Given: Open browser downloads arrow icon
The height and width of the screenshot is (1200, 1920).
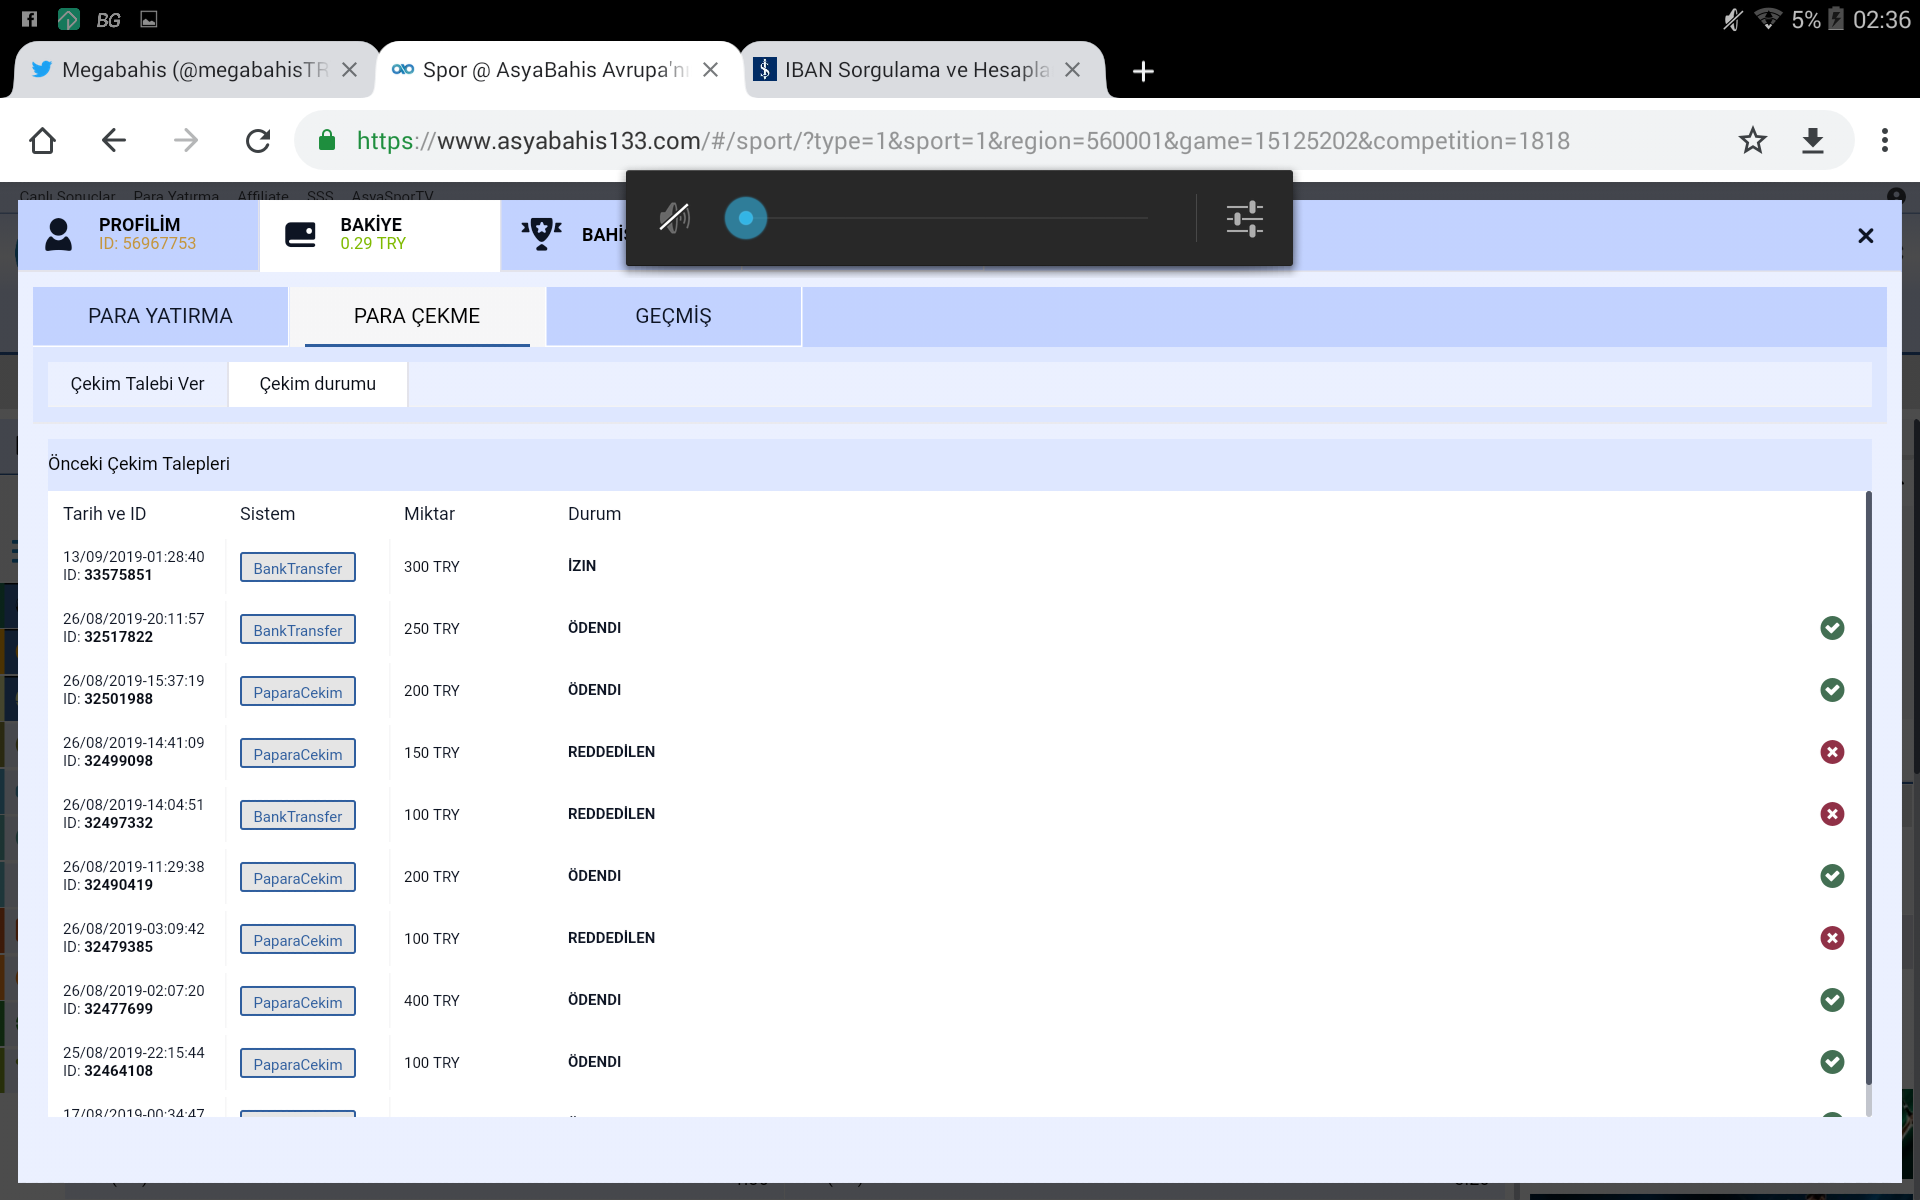Looking at the screenshot, I should coord(1812,141).
